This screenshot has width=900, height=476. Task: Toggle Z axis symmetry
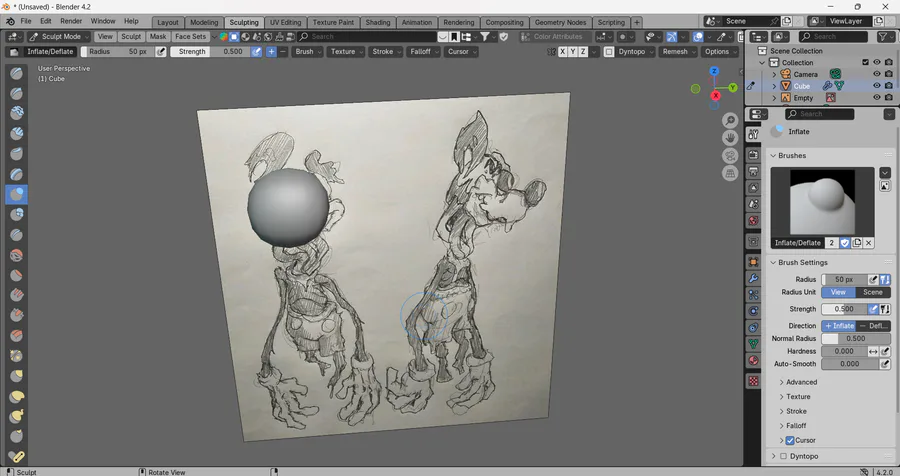tap(583, 52)
